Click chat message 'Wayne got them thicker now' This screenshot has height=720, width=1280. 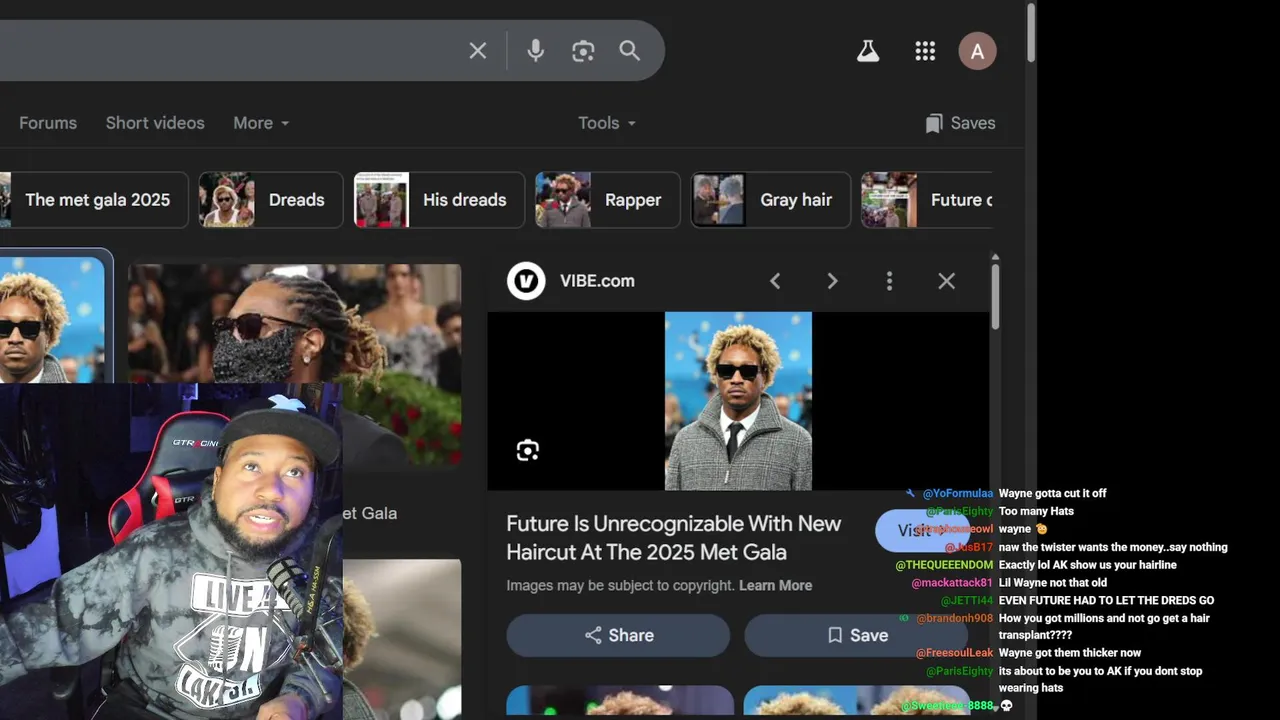[x=1069, y=653]
